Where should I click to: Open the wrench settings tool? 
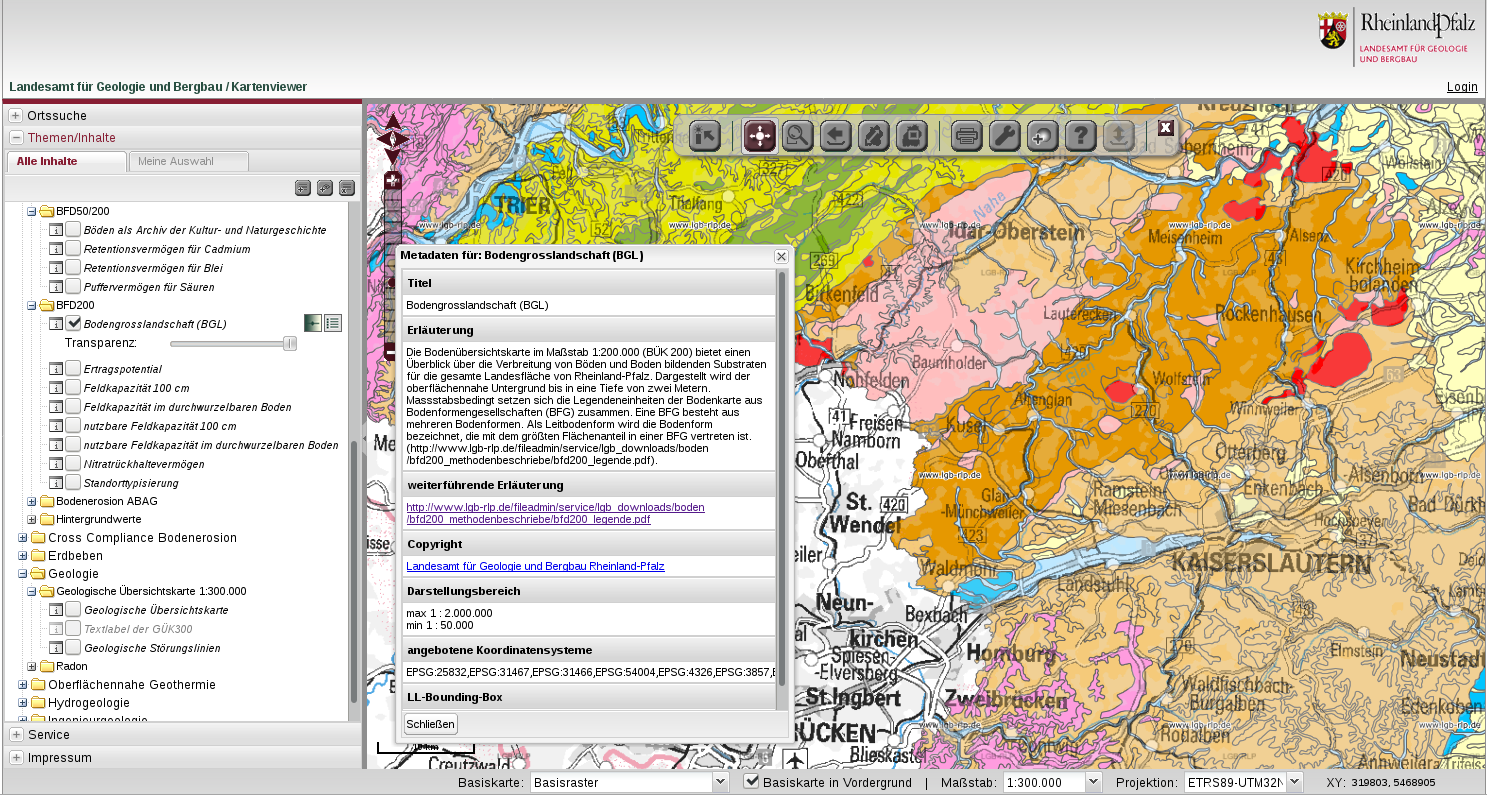pos(1004,135)
